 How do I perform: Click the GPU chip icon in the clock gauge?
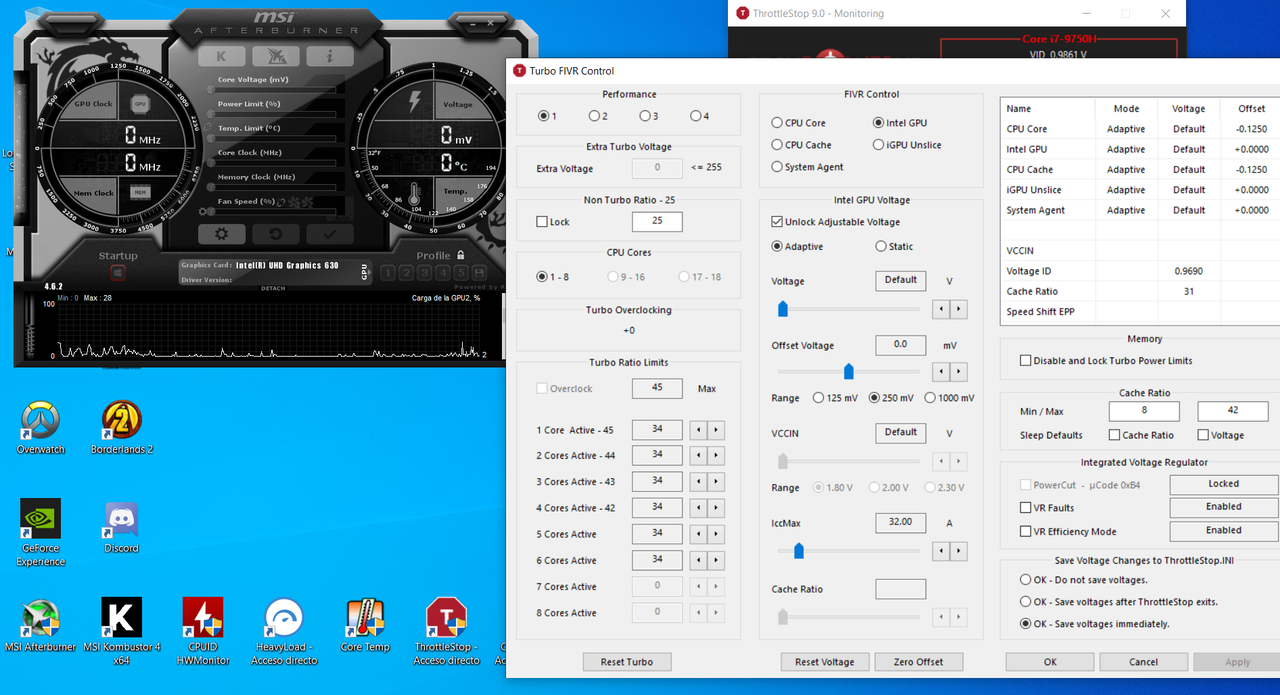tap(140, 104)
